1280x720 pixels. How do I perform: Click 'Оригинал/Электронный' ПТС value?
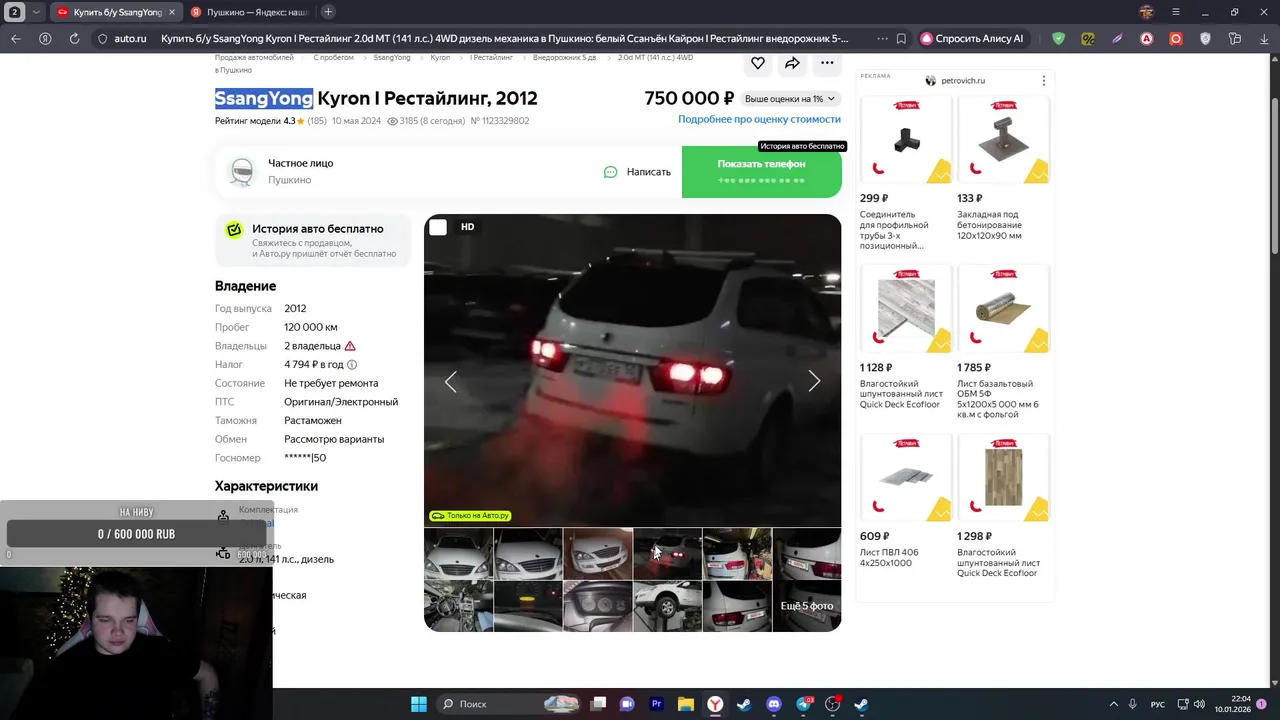click(x=341, y=402)
